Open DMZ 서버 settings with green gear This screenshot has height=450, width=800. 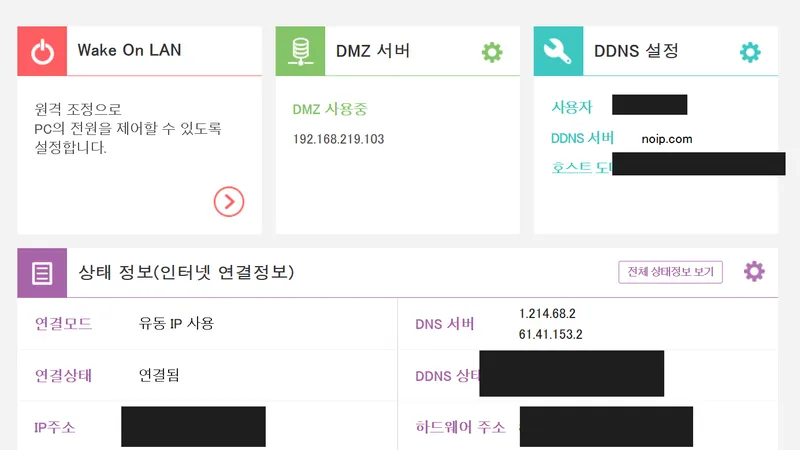tap(492, 52)
